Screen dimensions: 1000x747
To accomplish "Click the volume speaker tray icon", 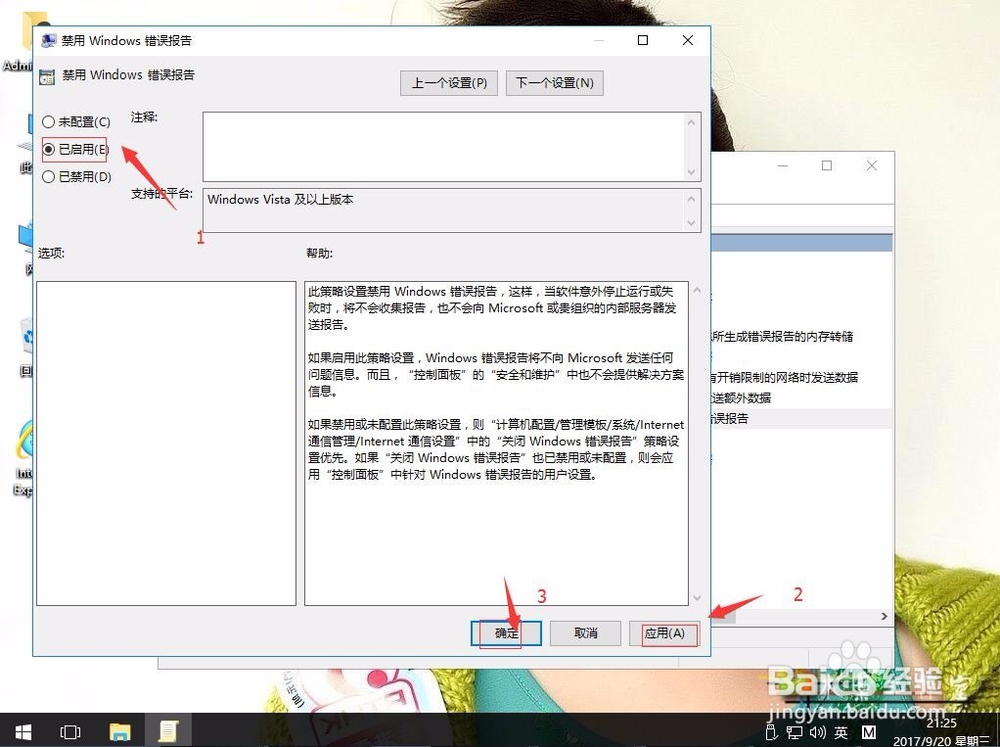I will click(817, 732).
